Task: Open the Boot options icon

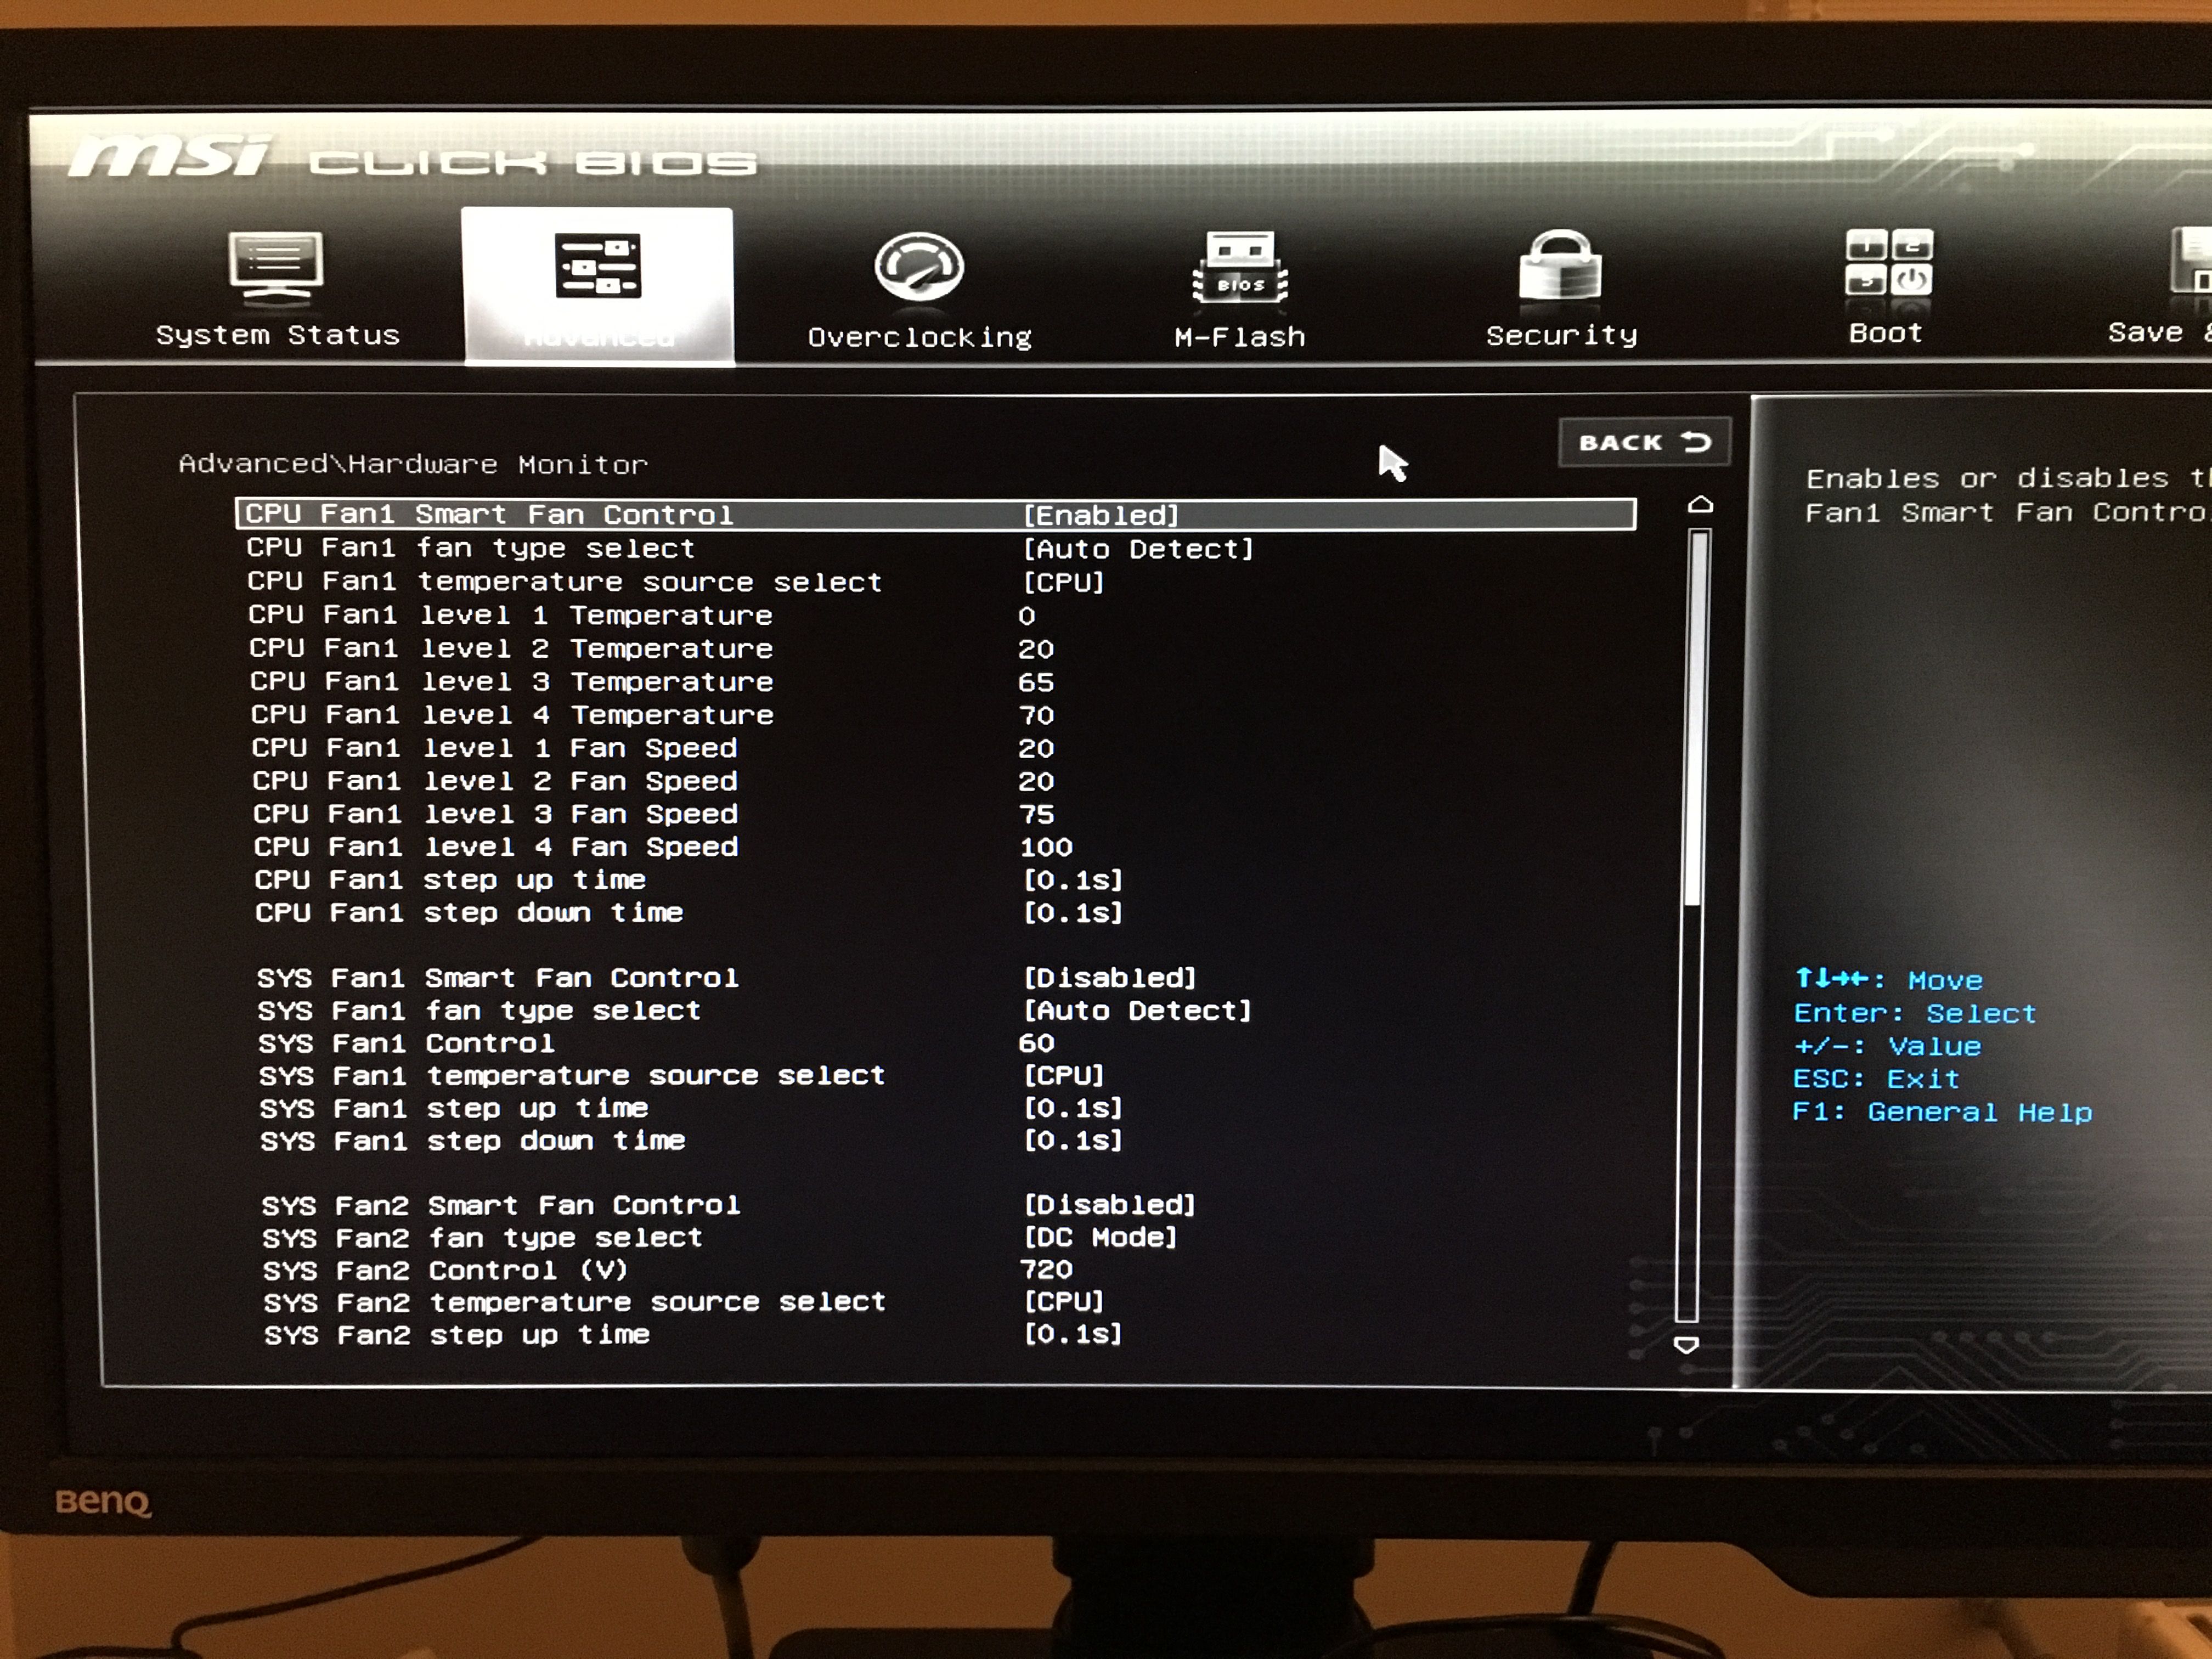Action: pos(1888,262)
